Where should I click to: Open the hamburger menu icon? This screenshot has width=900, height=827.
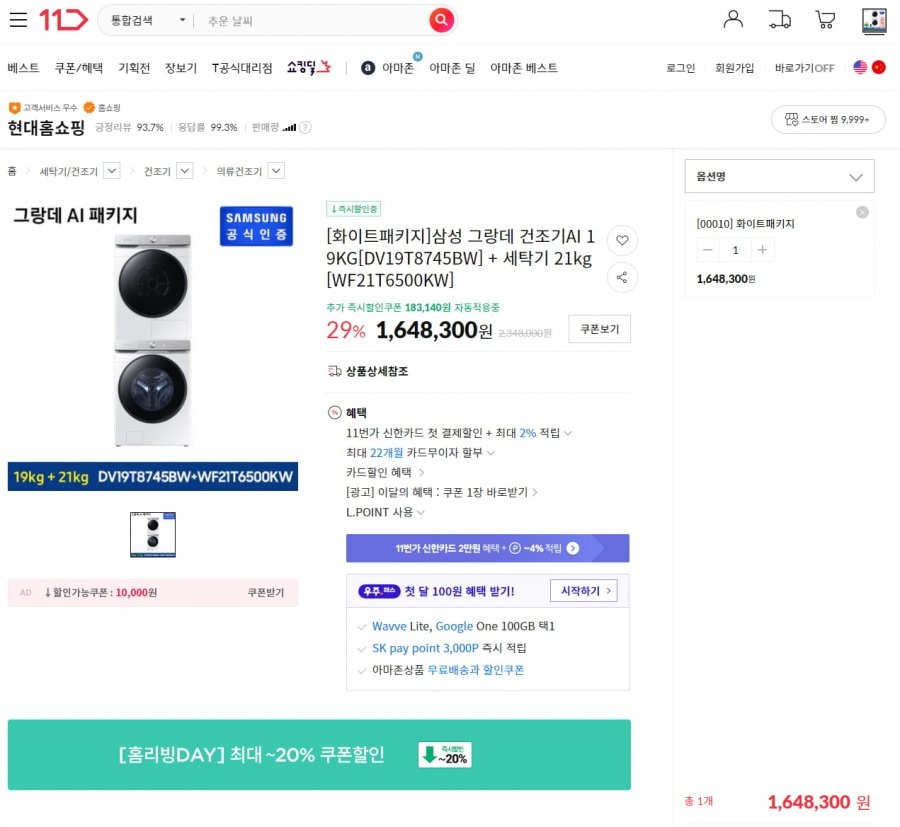coord(18,20)
